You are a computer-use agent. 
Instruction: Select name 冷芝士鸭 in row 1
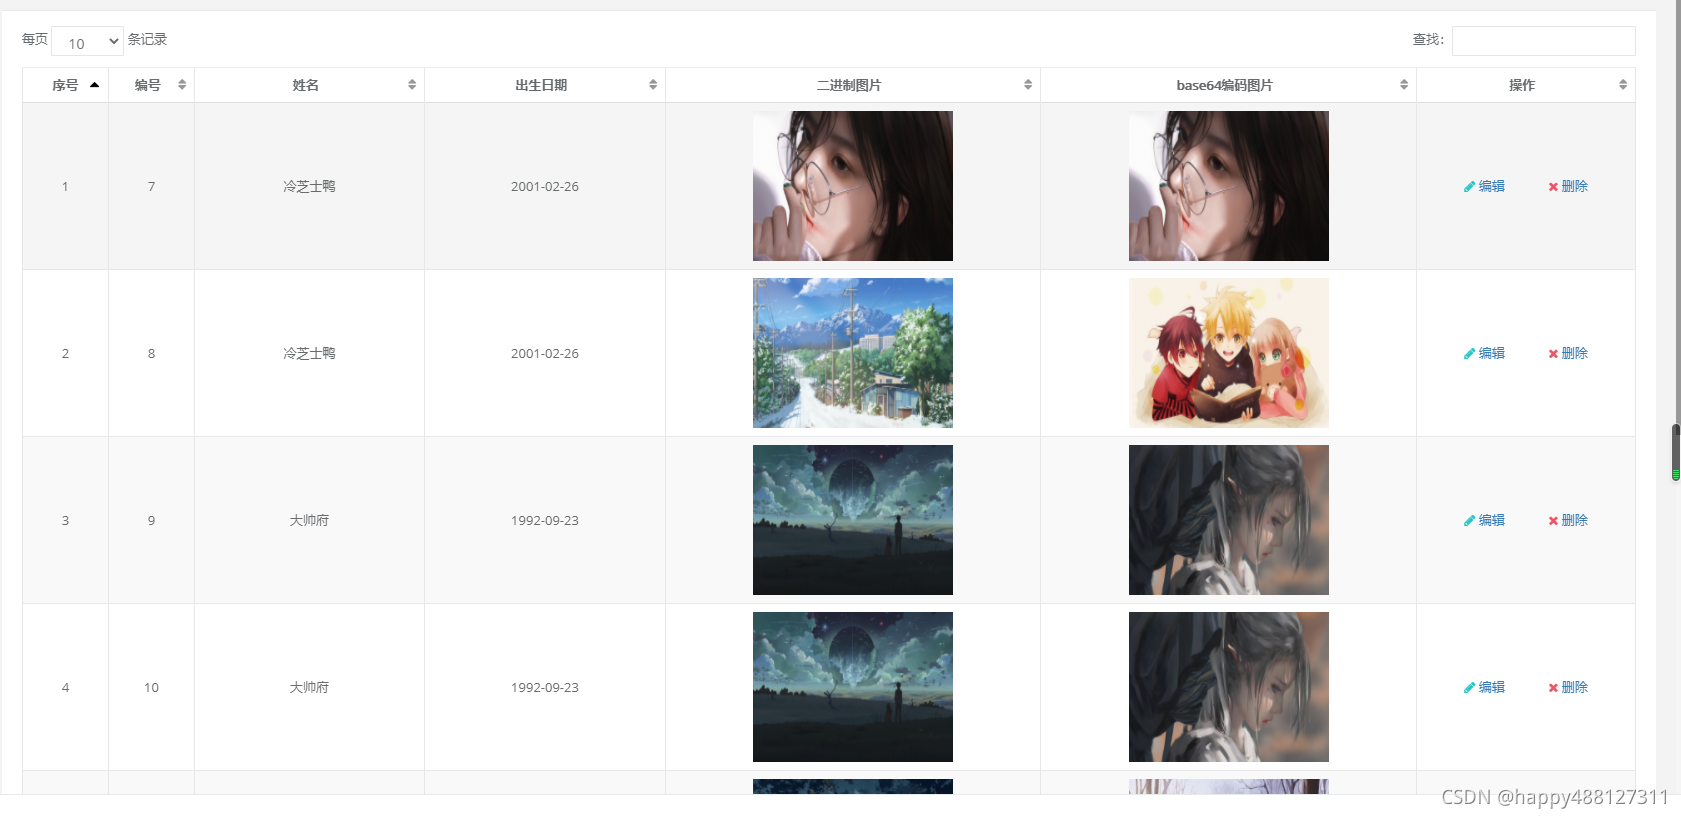(x=309, y=186)
